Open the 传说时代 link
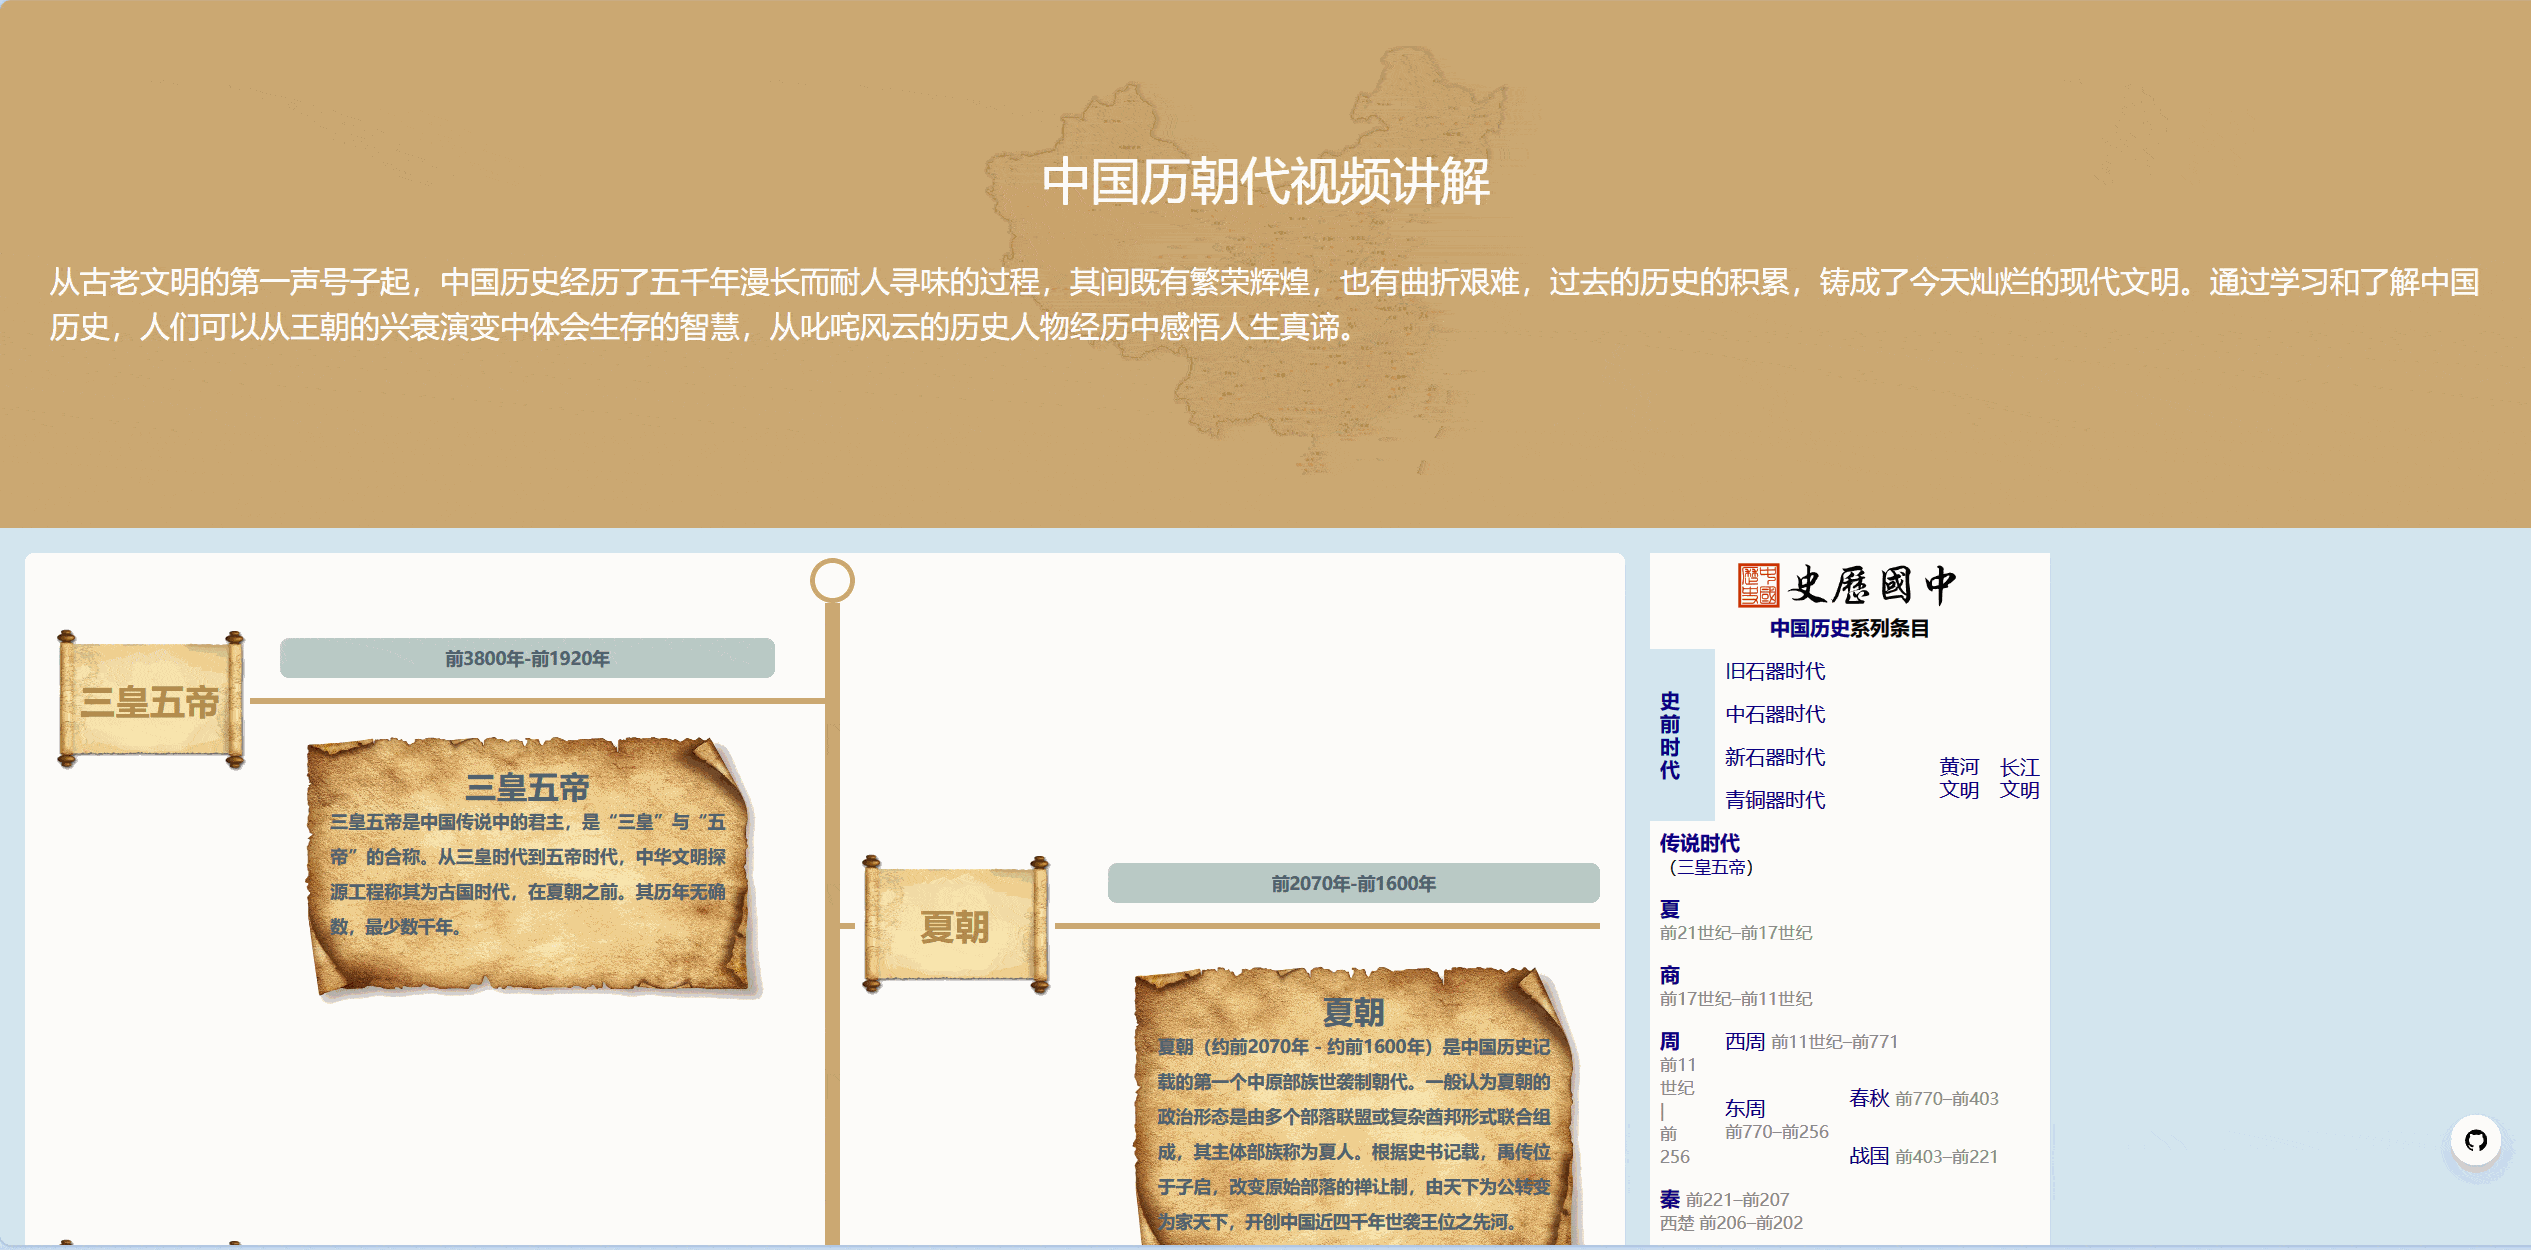This screenshot has width=2531, height=1250. (1699, 843)
